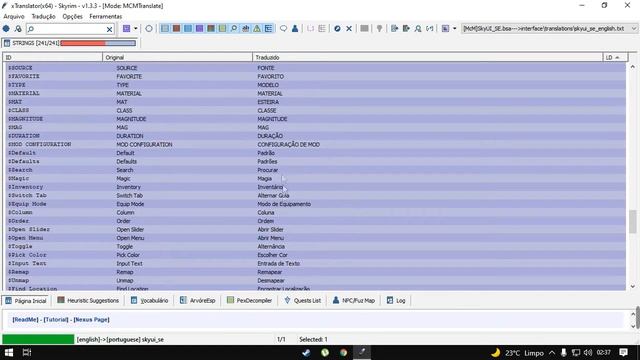This screenshot has width=640, height=360.
Task: Click the grey pin toolbar icon
Action: [x=380, y=29]
